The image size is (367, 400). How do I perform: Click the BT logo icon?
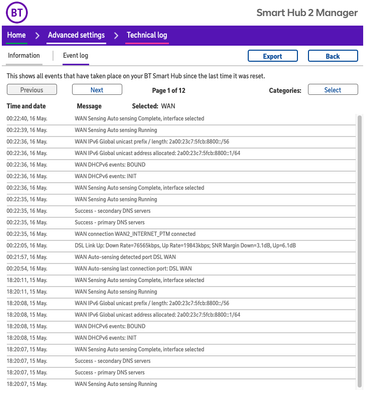(x=17, y=13)
